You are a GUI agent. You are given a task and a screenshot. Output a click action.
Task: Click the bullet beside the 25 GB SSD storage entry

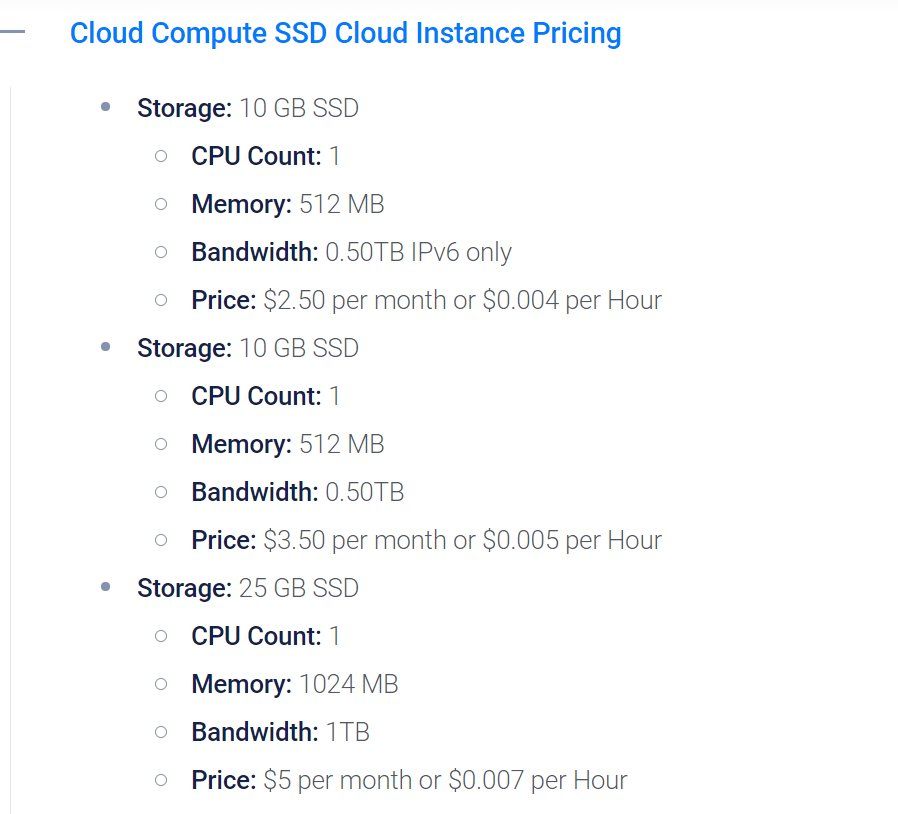pos(105,587)
